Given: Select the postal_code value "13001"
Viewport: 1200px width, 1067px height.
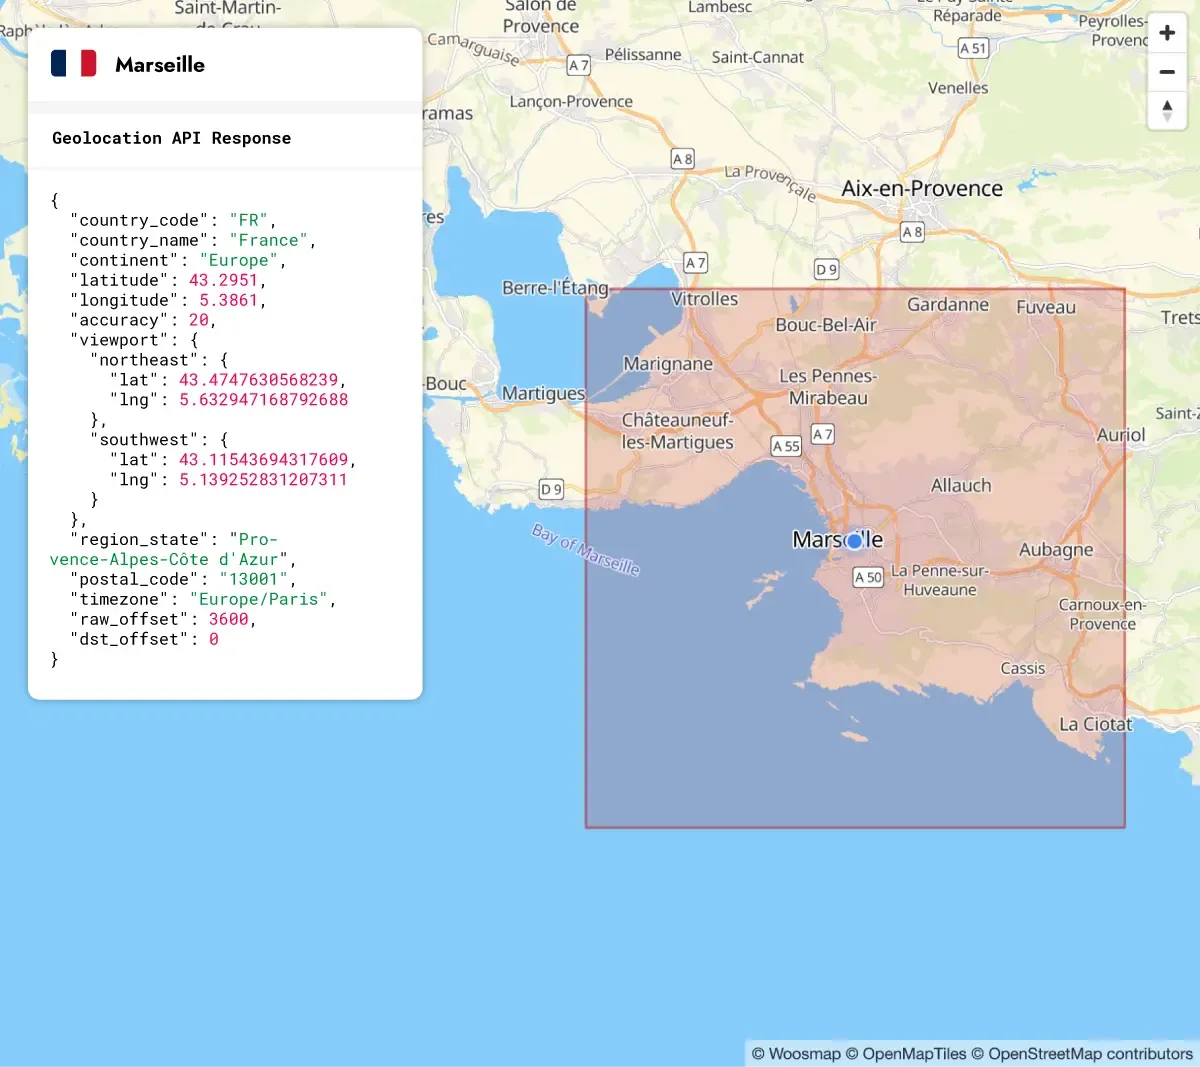Looking at the screenshot, I should (x=254, y=580).
